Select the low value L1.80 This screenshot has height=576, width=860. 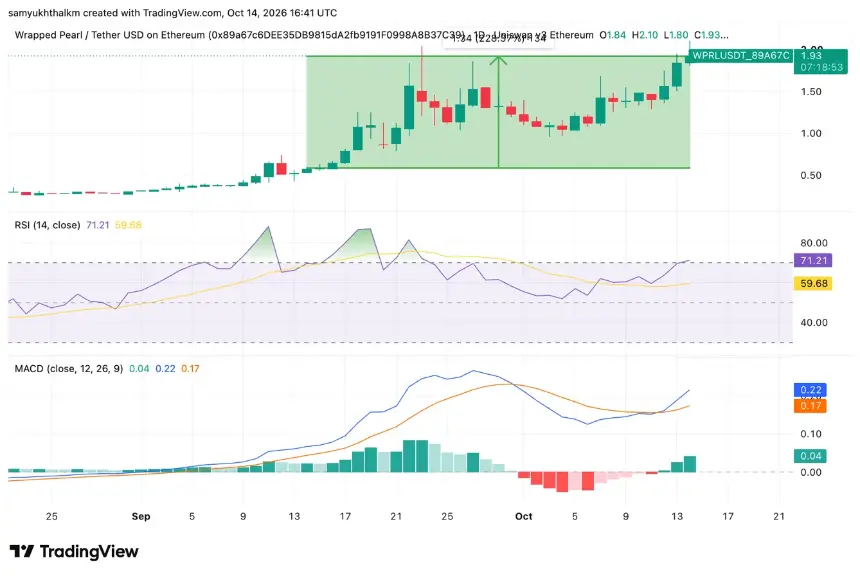tap(676, 35)
